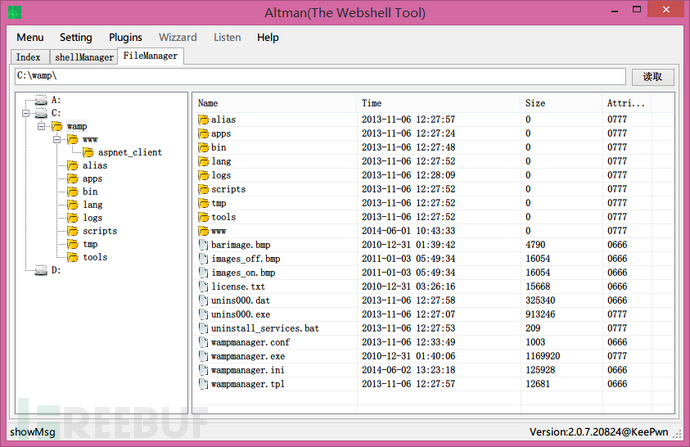Switch to the Index tab
The height and width of the screenshot is (447, 690).
pos(28,57)
